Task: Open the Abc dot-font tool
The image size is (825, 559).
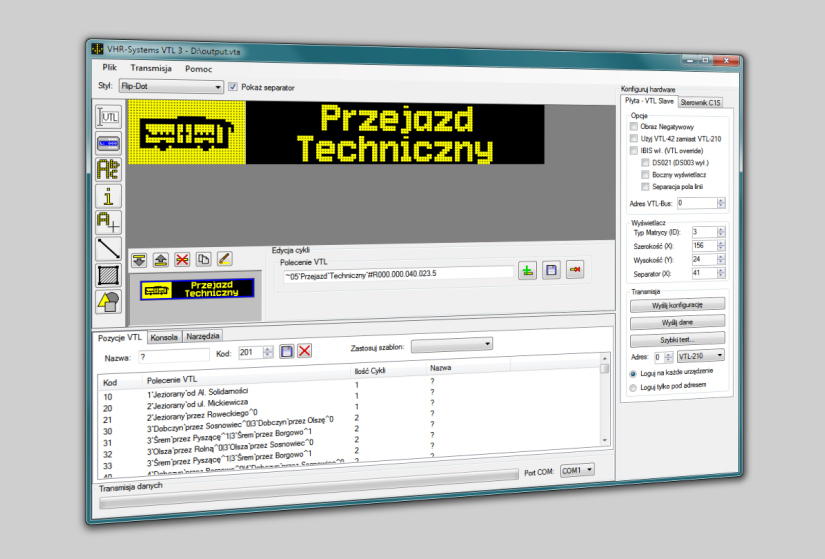Action: coord(109,169)
